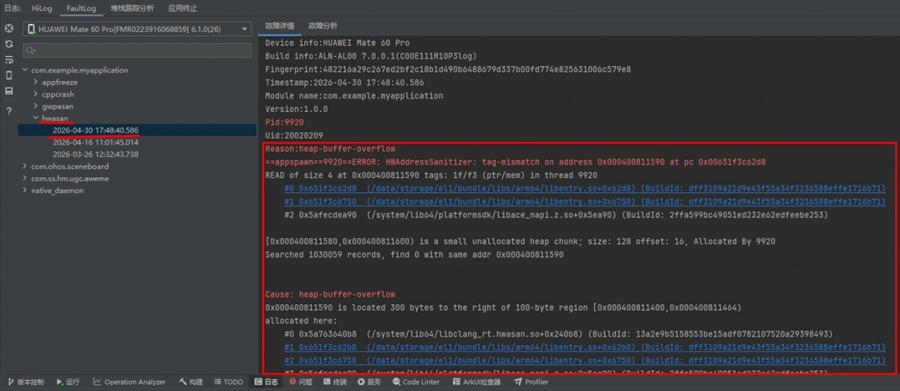Click the Device info:HUAWEI Mate 60 Pro line
The width and height of the screenshot is (900, 391).
(x=337, y=43)
